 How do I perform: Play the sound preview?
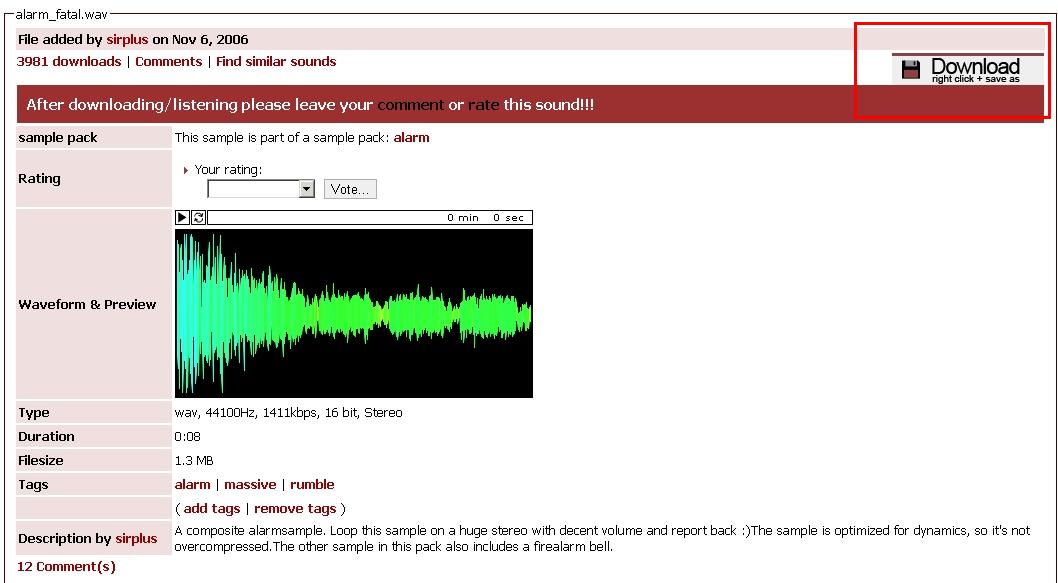point(182,217)
